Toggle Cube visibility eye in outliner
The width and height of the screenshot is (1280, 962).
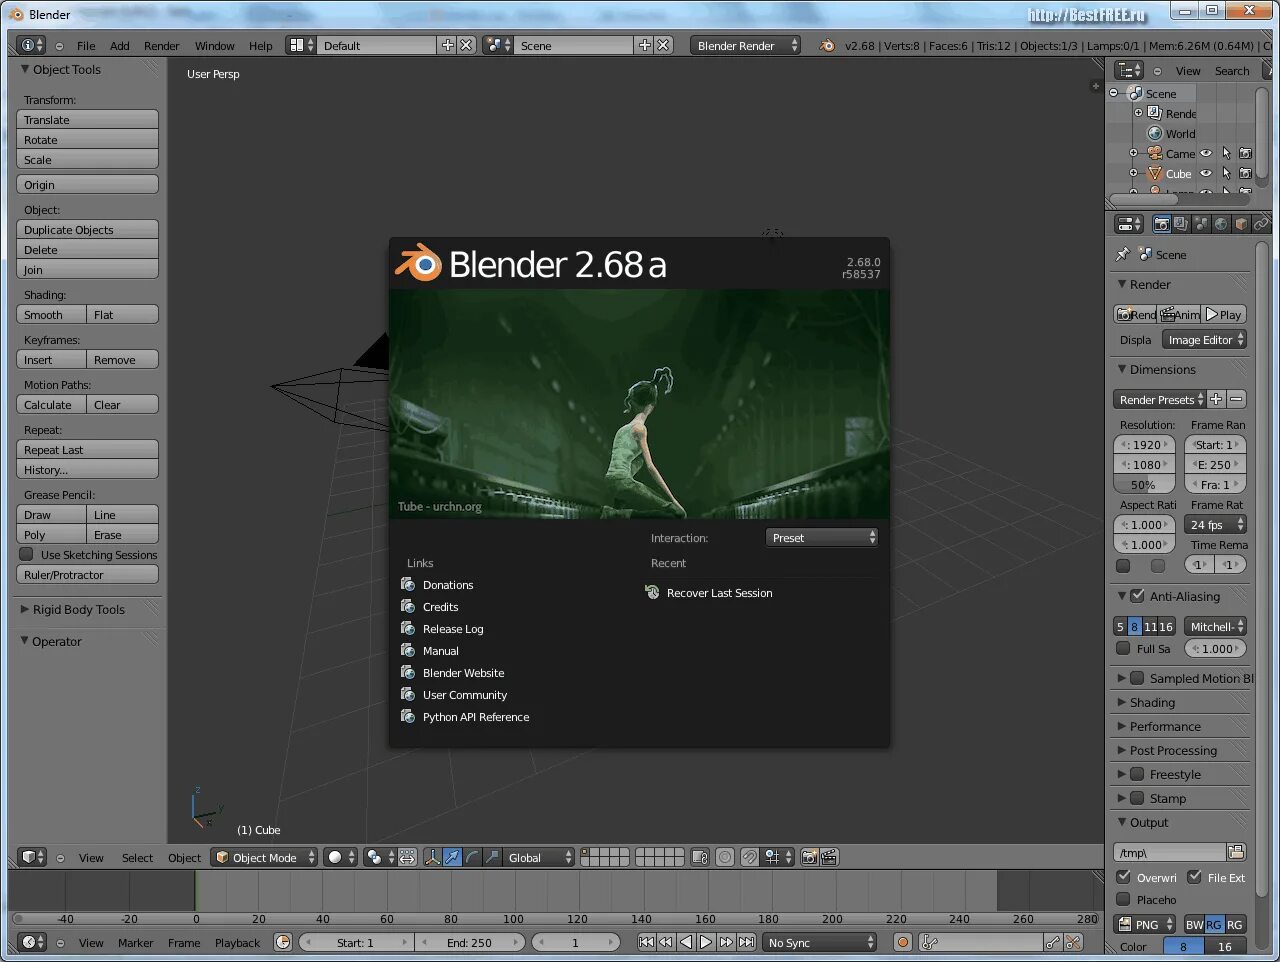pyautogui.click(x=1206, y=173)
